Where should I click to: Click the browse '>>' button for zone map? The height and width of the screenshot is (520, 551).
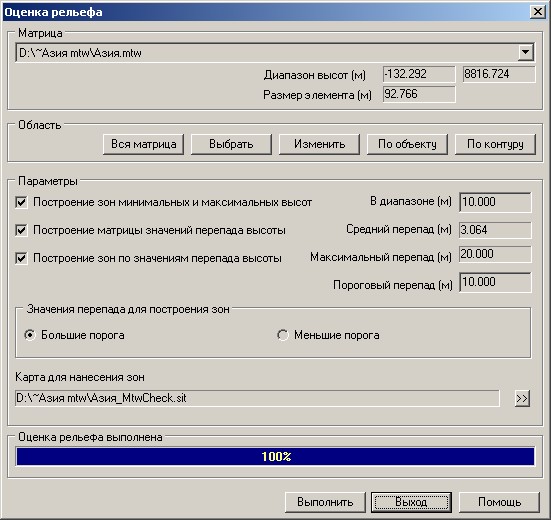tap(522, 398)
